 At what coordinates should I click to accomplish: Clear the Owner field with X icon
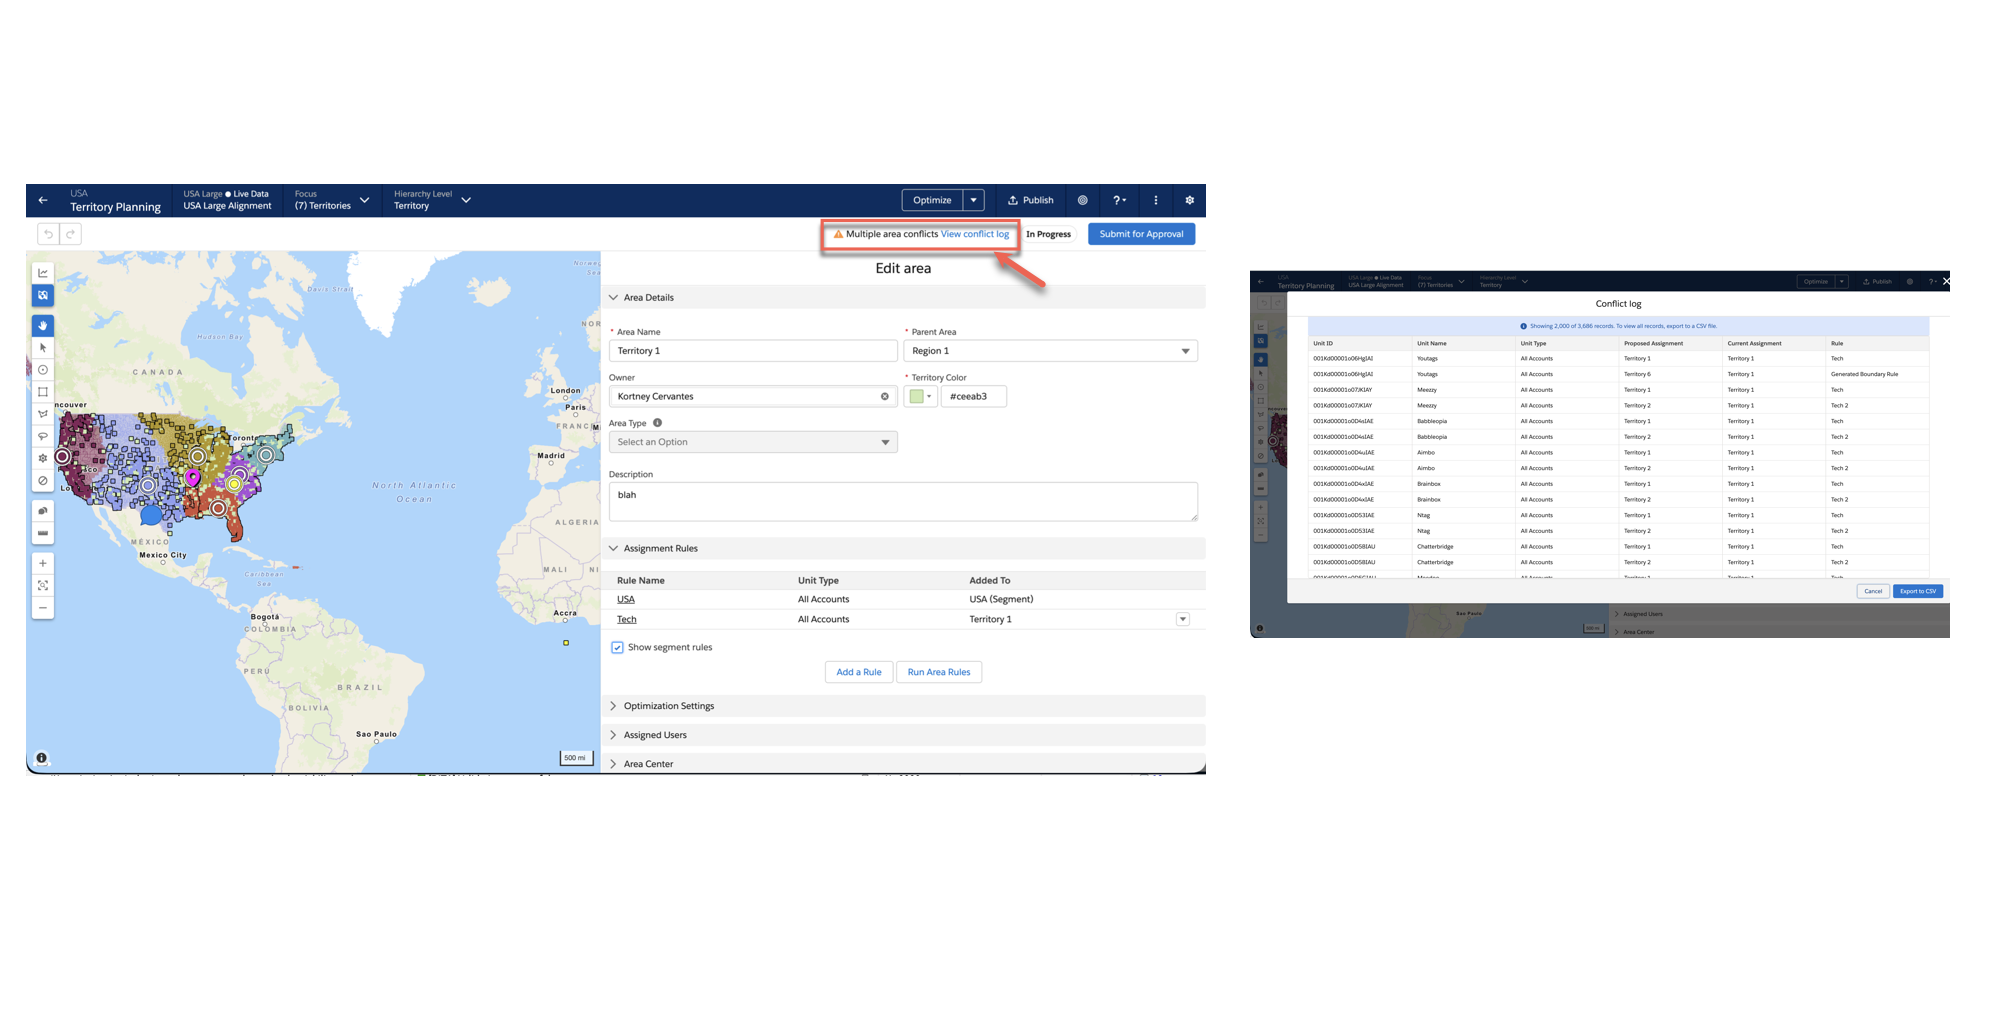point(885,397)
